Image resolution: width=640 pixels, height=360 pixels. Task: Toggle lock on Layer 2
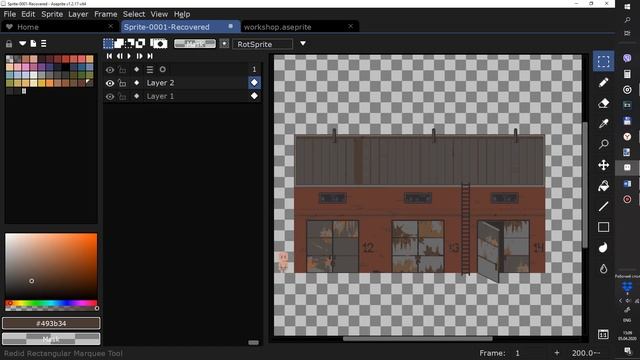tap(122, 83)
